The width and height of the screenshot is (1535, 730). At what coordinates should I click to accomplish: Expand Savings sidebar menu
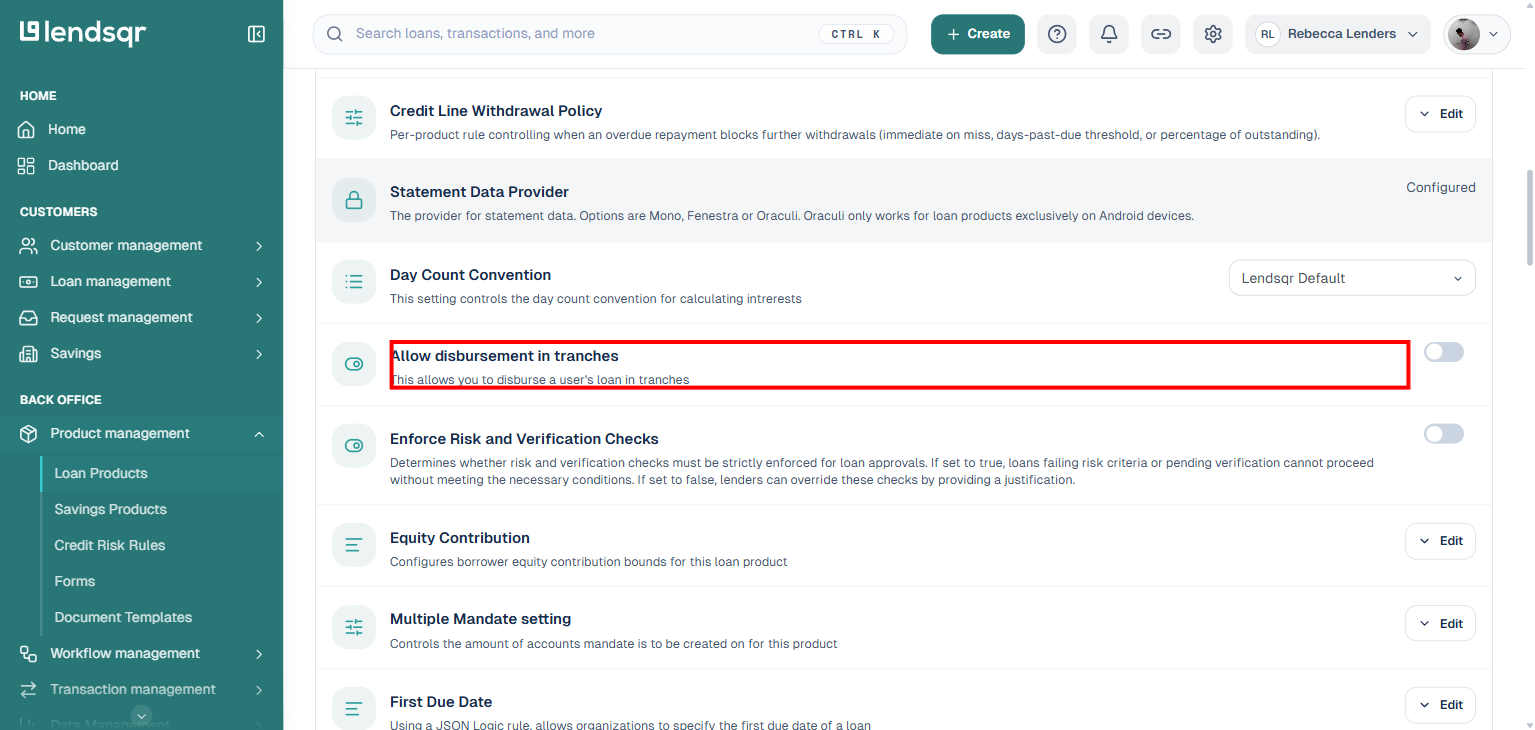click(x=141, y=353)
